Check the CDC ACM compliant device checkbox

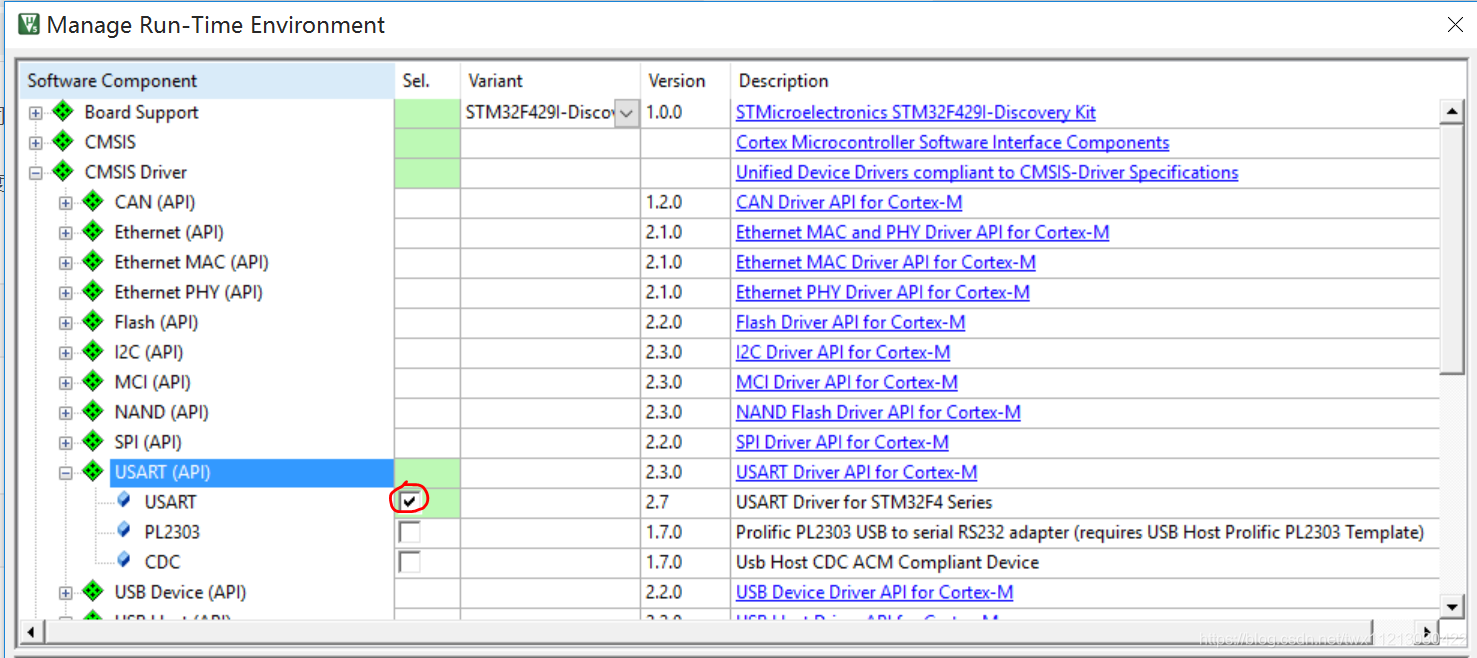pyautogui.click(x=407, y=562)
